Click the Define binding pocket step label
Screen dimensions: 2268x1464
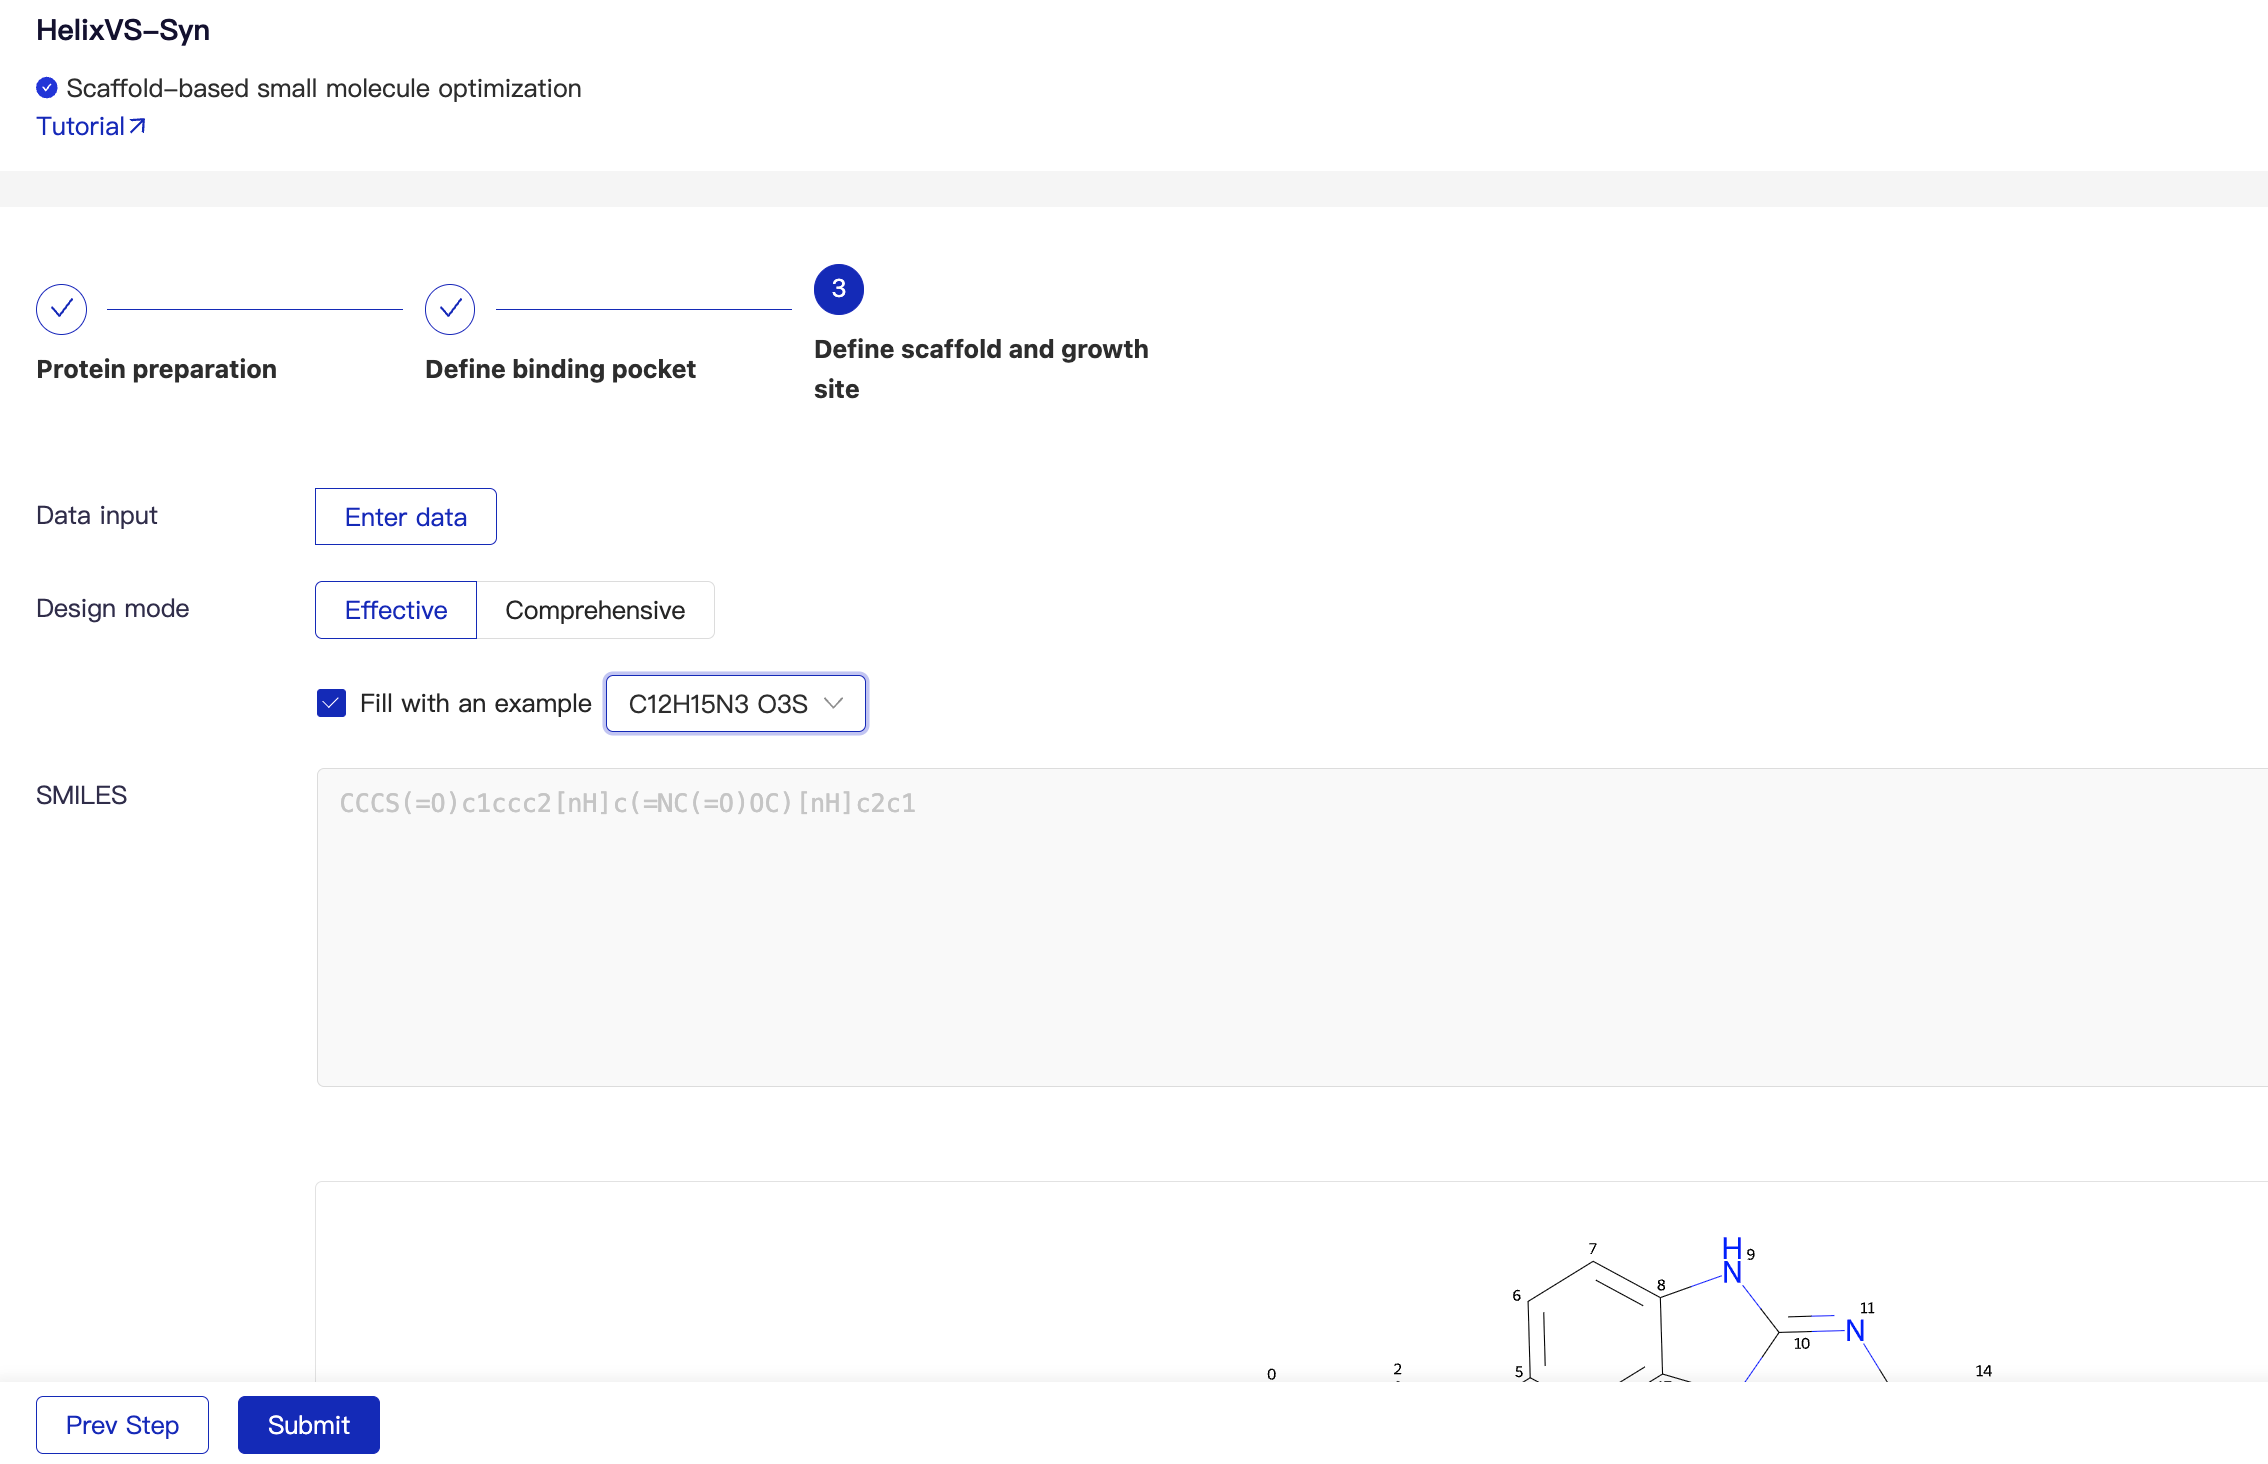(x=560, y=369)
